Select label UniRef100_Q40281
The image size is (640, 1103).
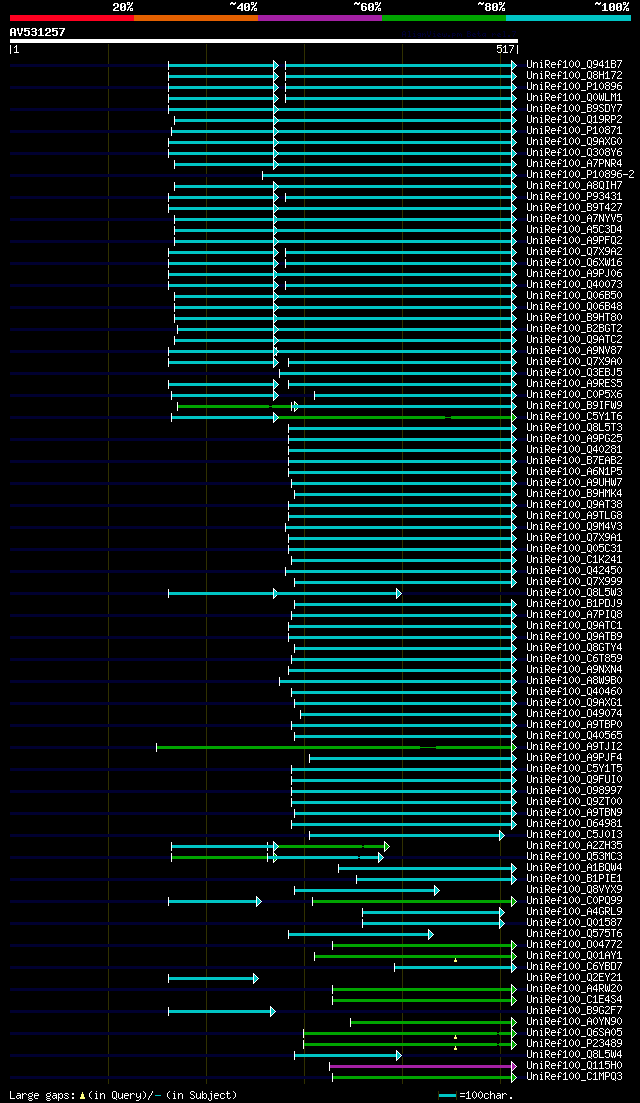click(575, 450)
